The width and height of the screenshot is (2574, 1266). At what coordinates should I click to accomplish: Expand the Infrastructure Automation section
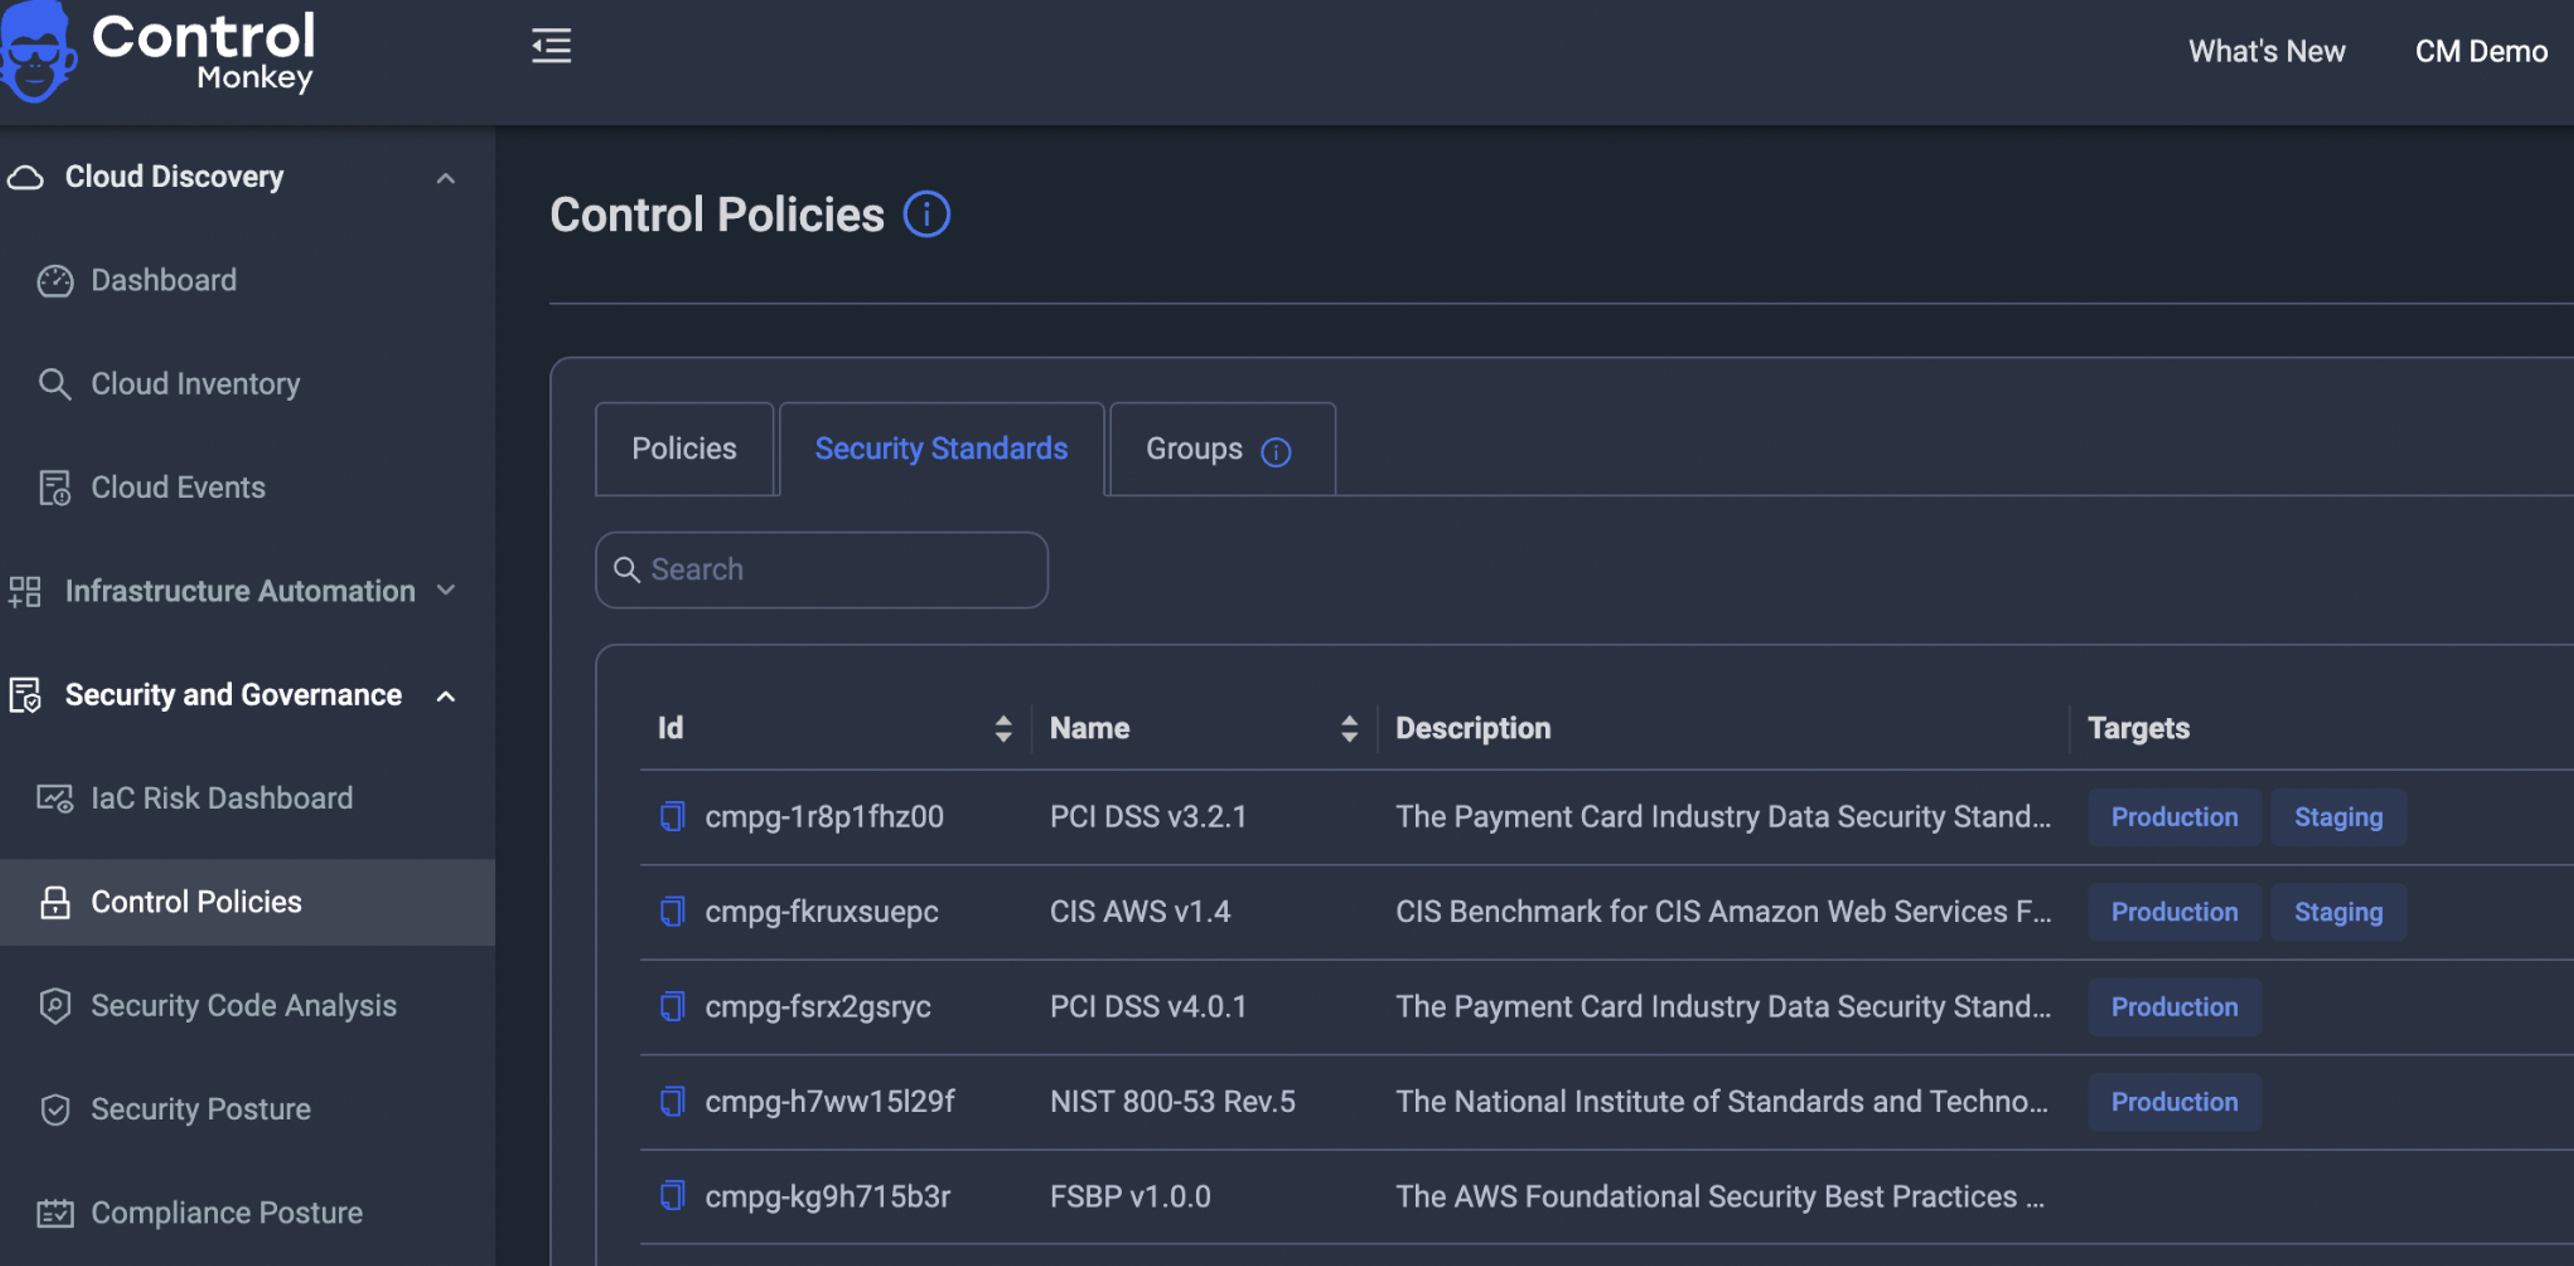click(445, 591)
